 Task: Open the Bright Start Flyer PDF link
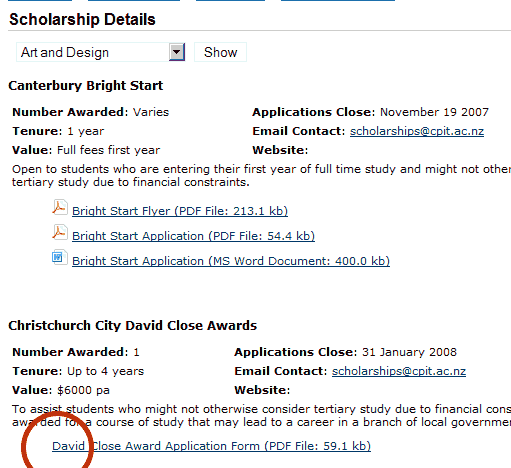tap(180, 211)
